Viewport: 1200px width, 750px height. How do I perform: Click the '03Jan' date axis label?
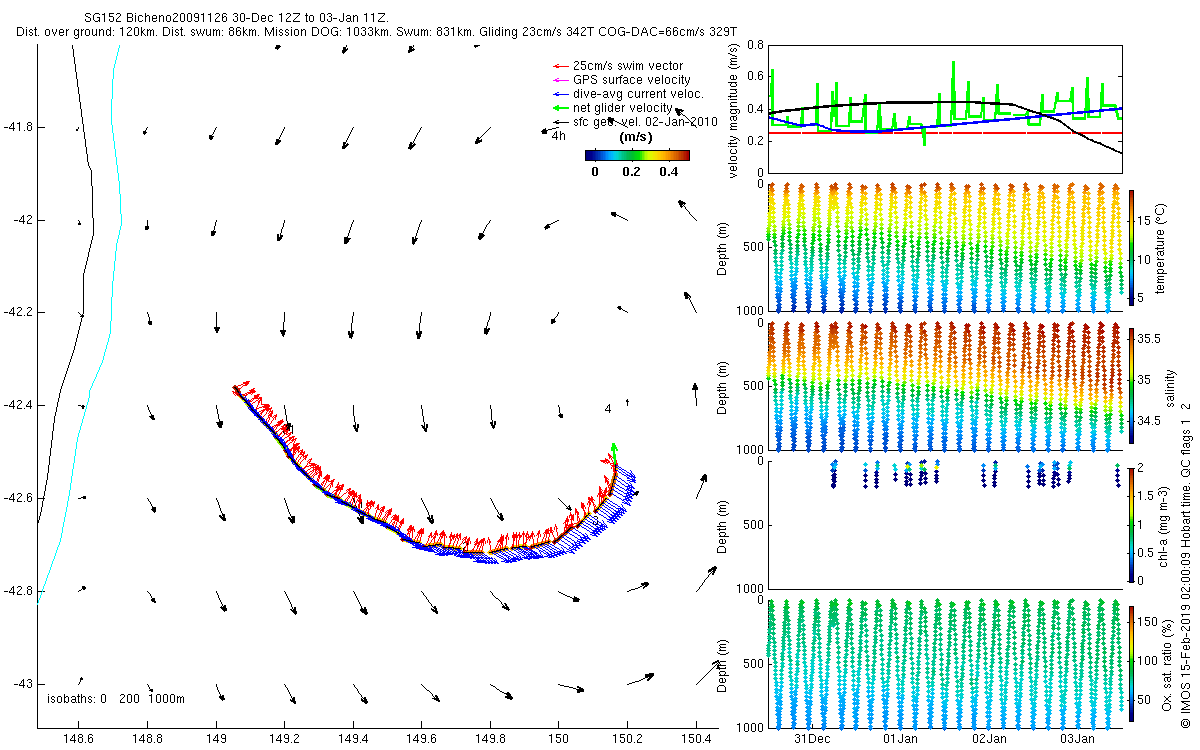coord(1077,739)
